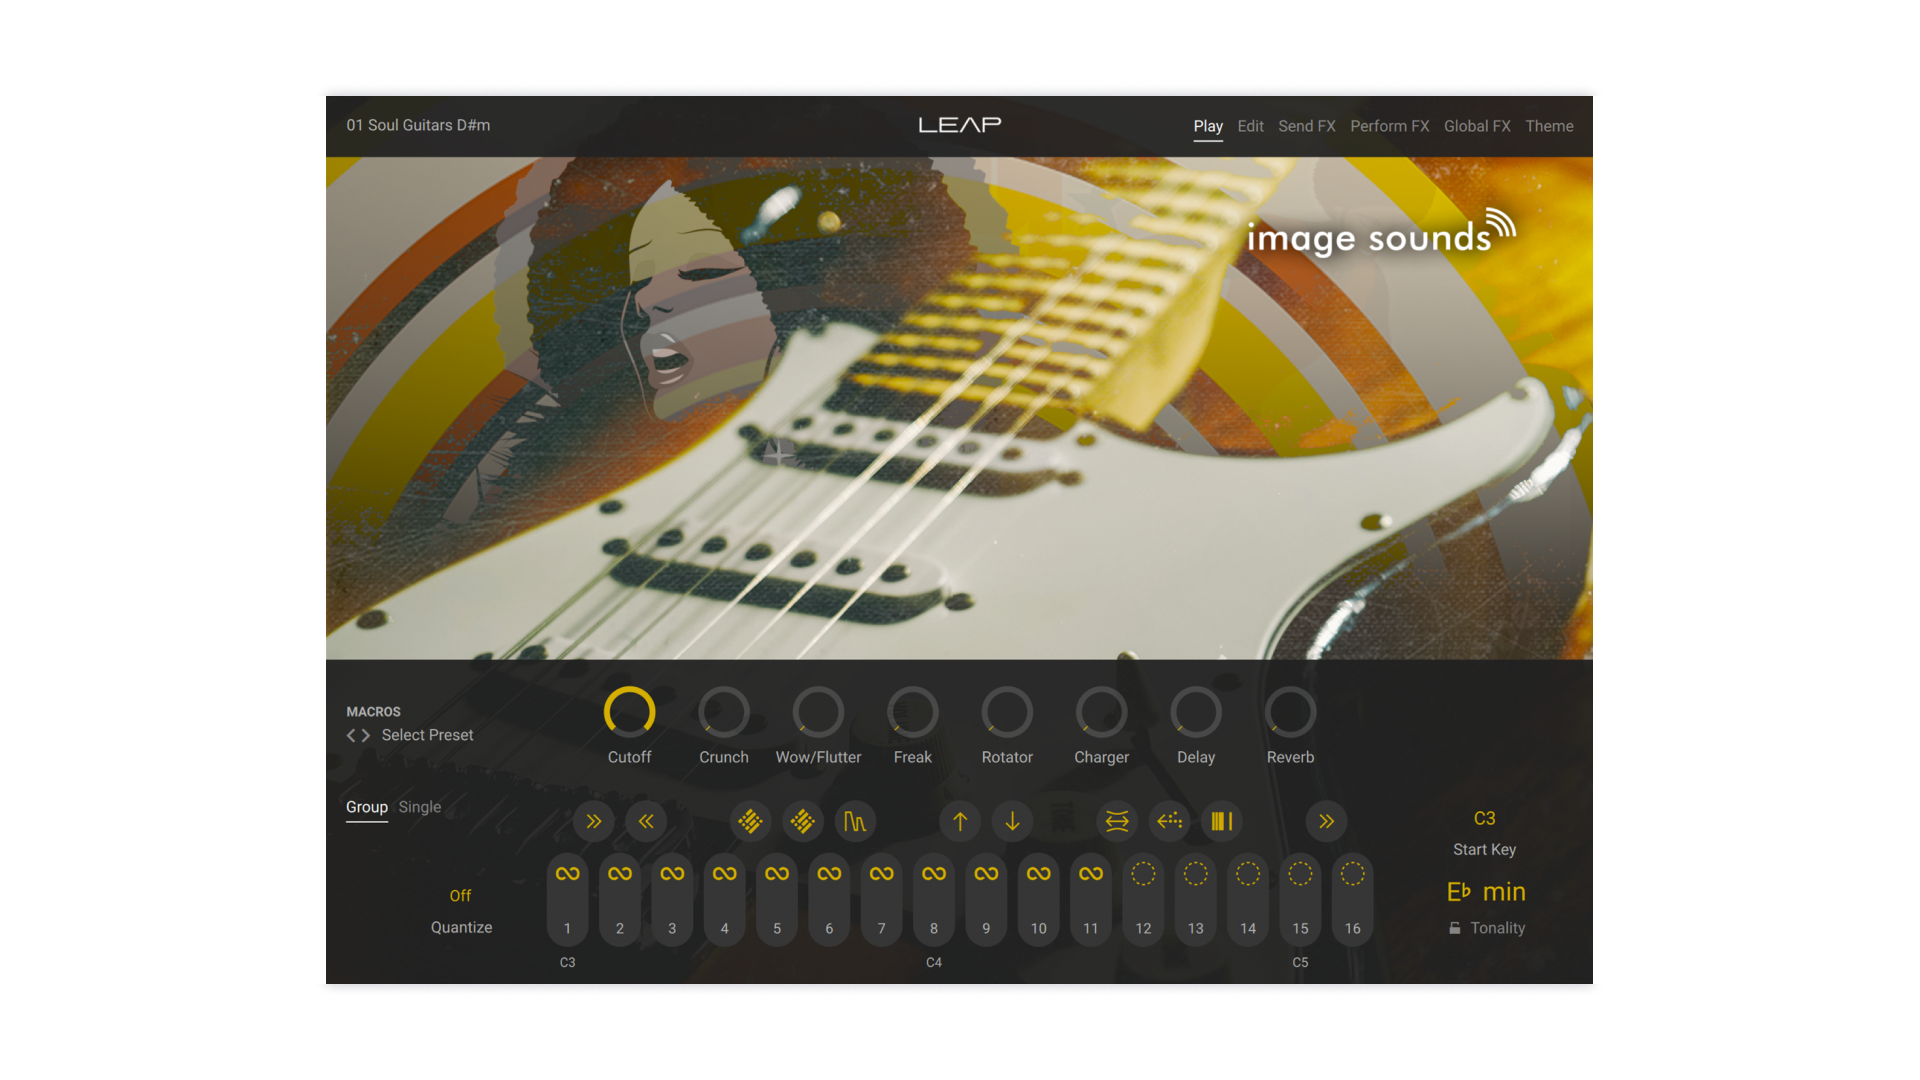1920x1080 pixels.
Task: Click the stretch arrows icon
Action: pyautogui.click(x=1117, y=821)
